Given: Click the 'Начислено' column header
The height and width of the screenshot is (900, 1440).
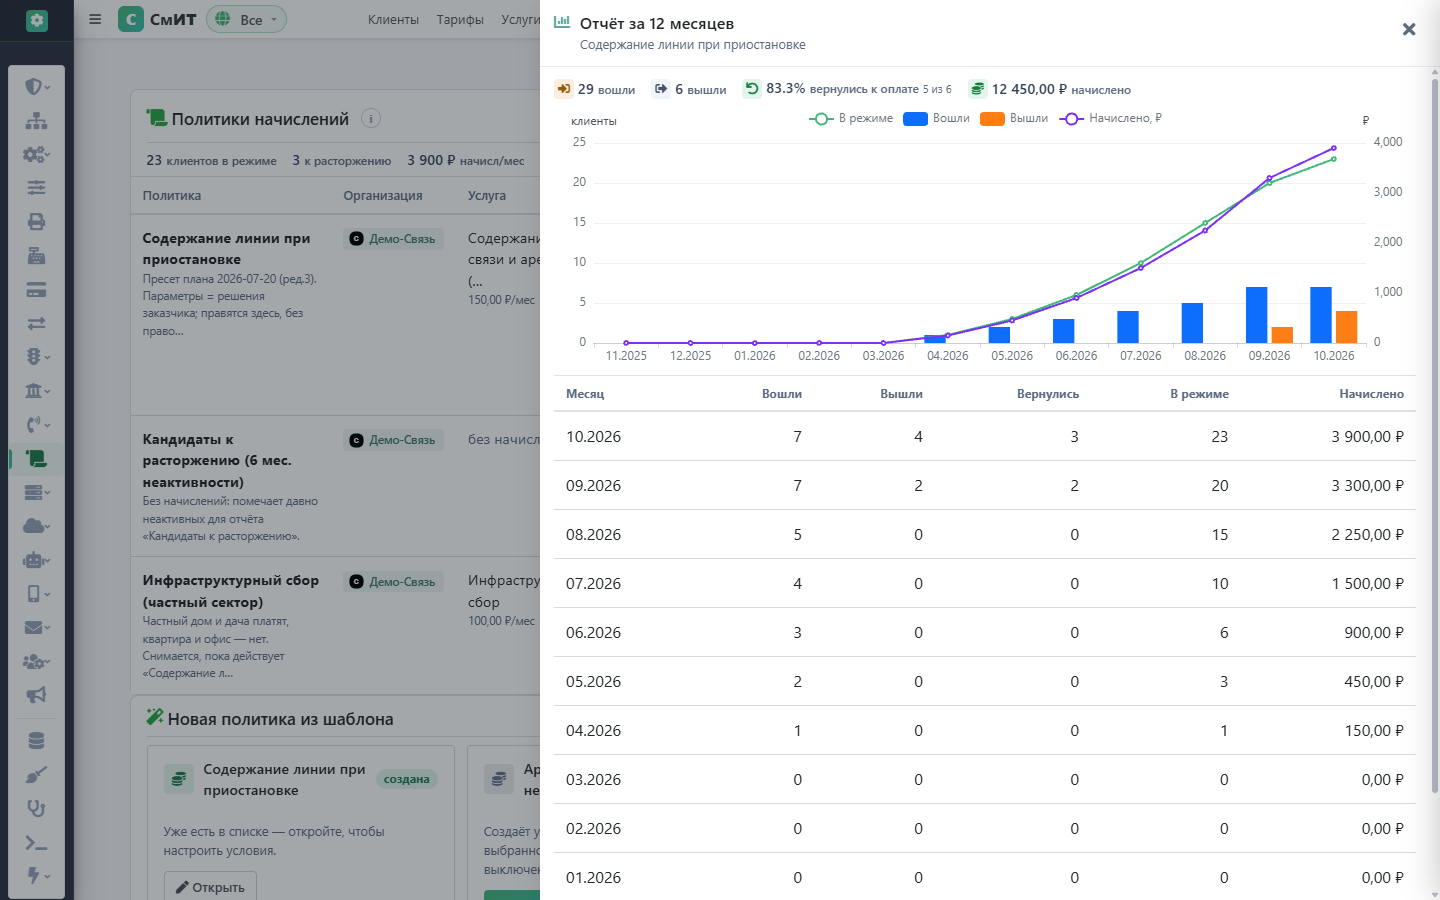Looking at the screenshot, I should (x=1371, y=394).
